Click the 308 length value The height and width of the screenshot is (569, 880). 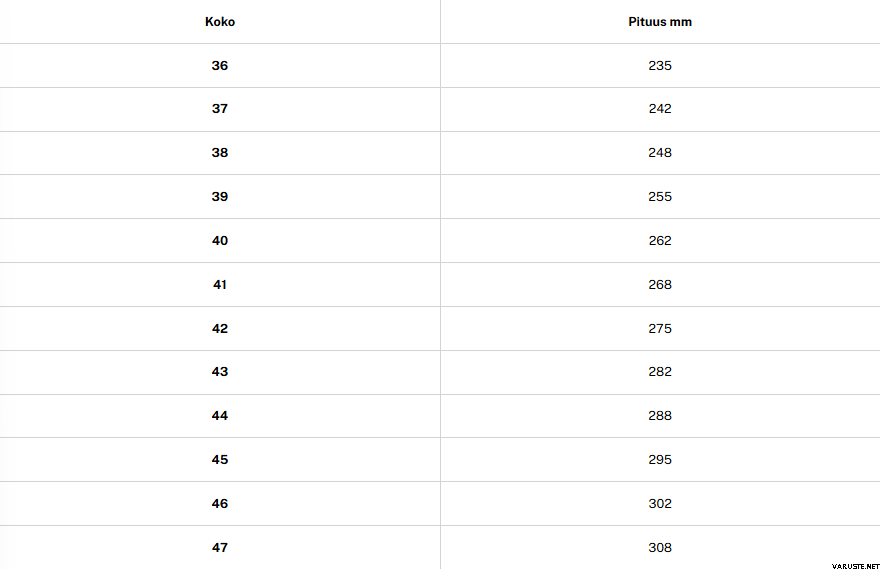[x=660, y=548]
